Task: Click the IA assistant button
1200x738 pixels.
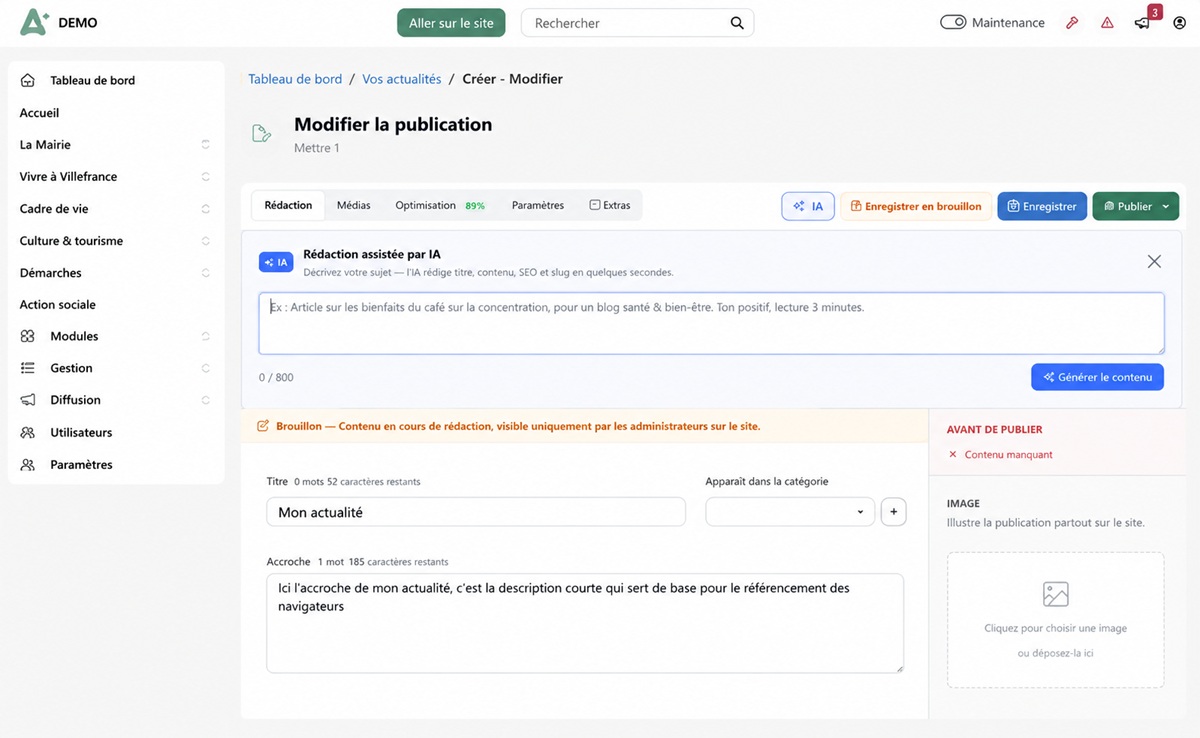Action: click(808, 206)
